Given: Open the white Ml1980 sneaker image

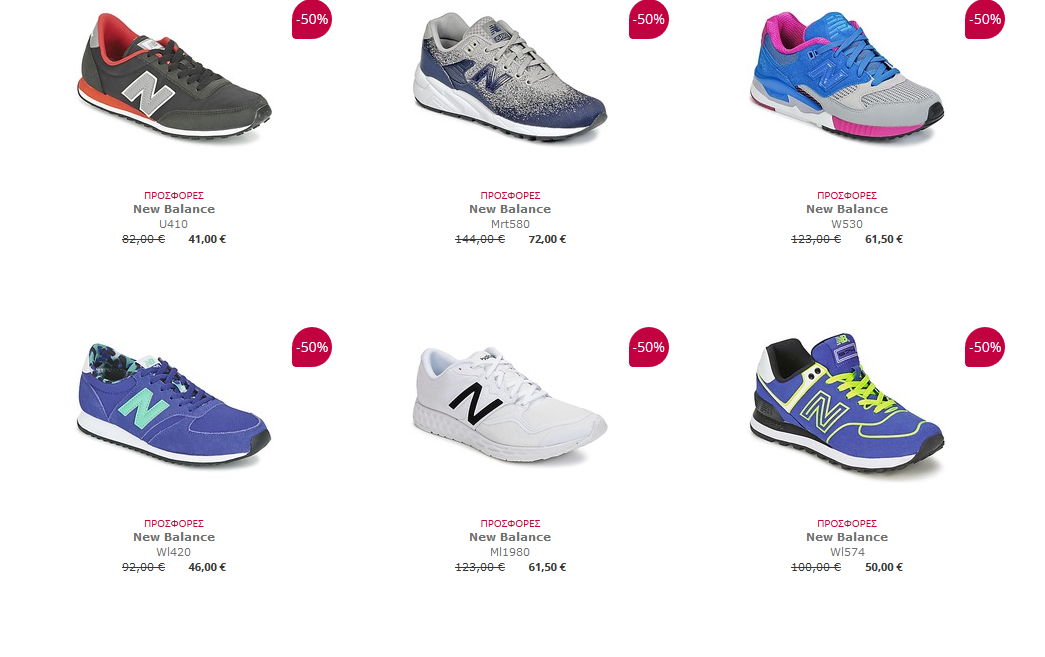Looking at the screenshot, I should pyautogui.click(x=510, y=404).
